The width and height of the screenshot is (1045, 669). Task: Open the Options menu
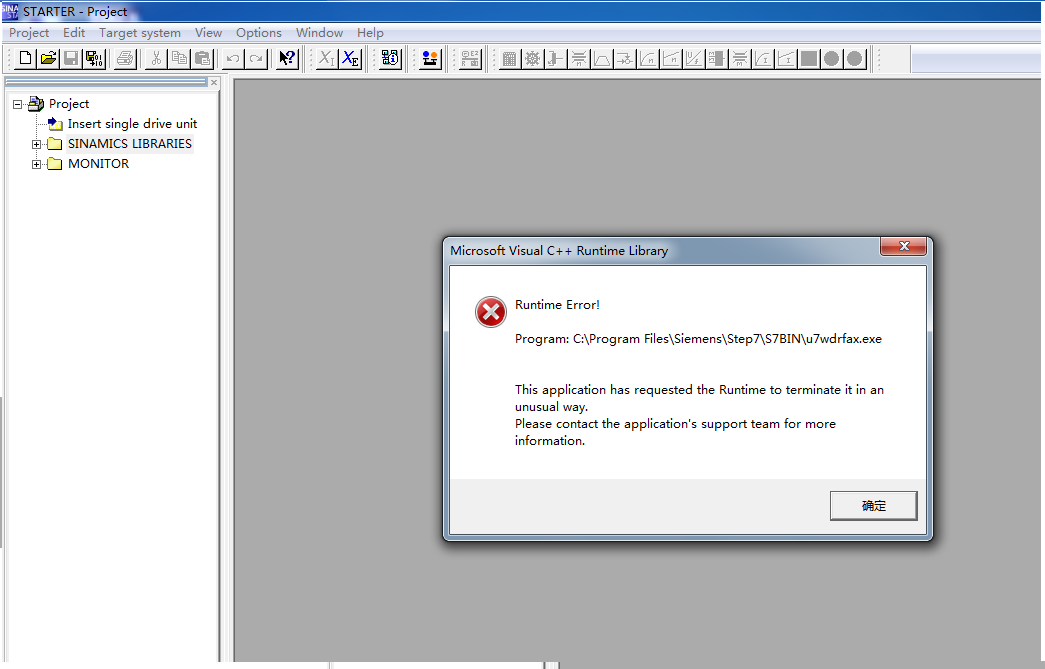258,33
